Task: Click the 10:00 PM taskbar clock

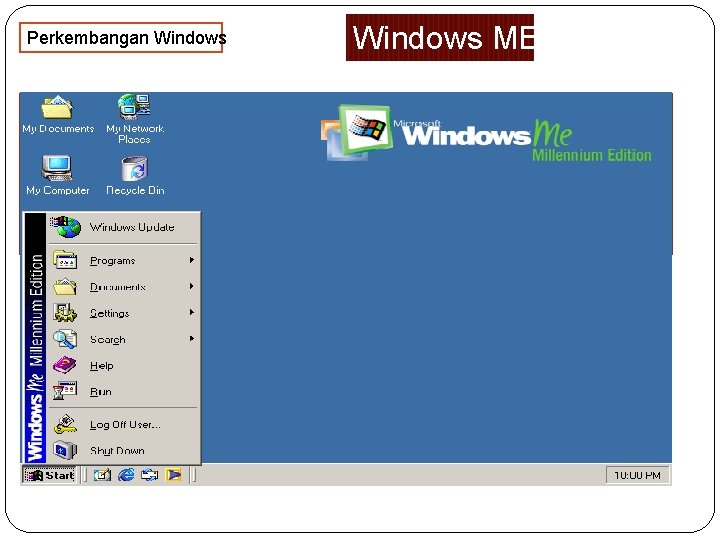Action: tap(637, 475)
